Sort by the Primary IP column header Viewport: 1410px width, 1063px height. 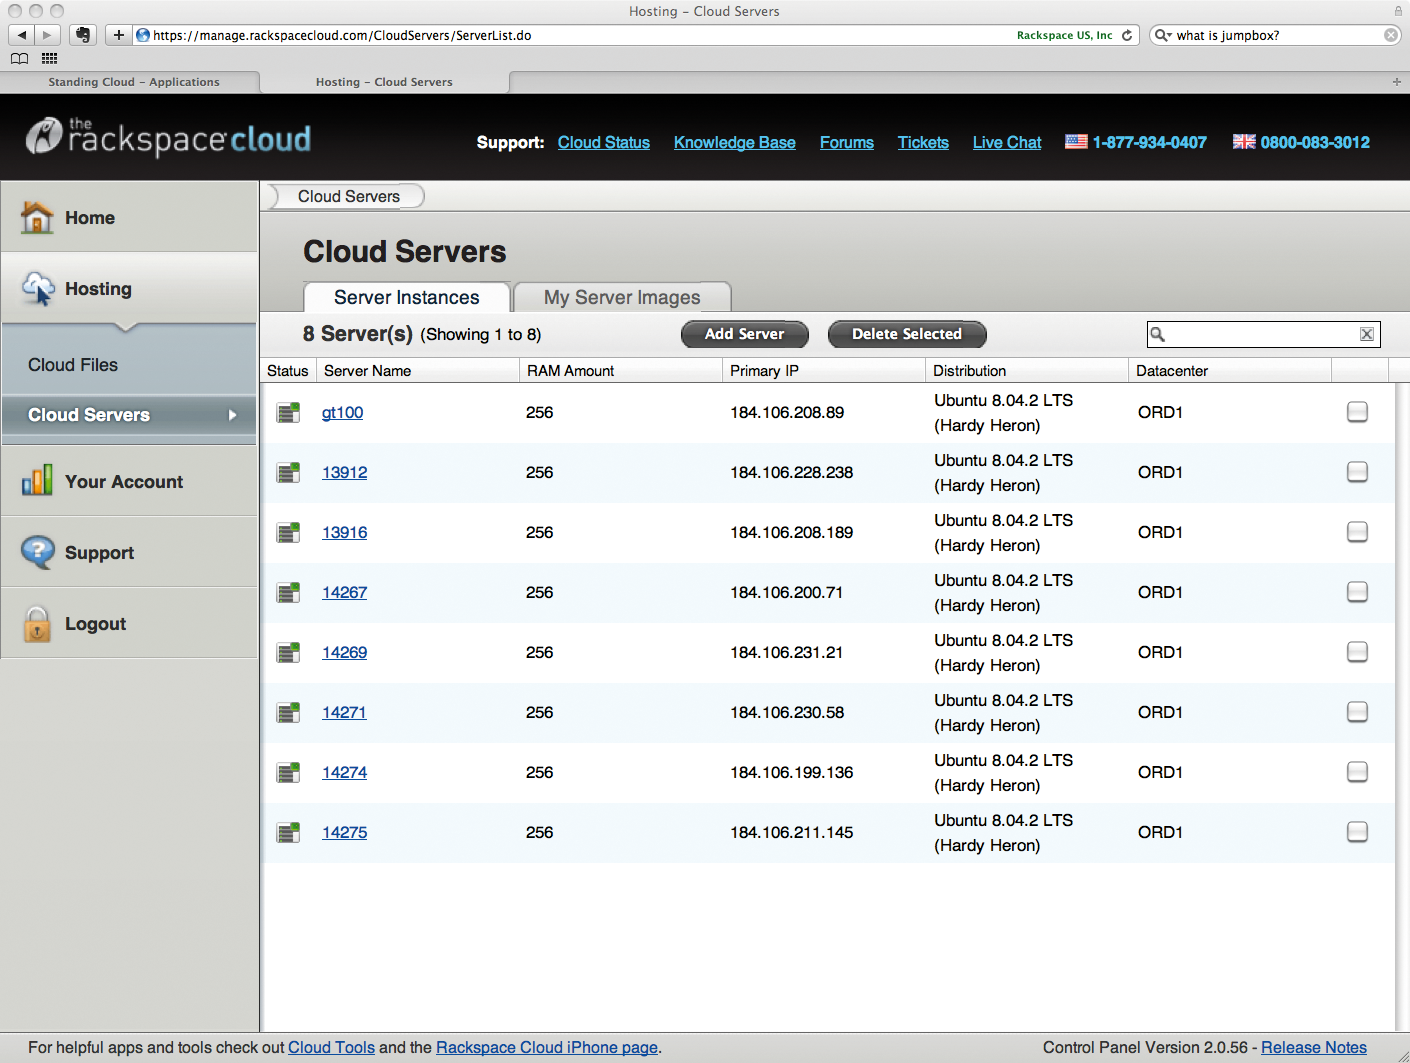point(823,370)
